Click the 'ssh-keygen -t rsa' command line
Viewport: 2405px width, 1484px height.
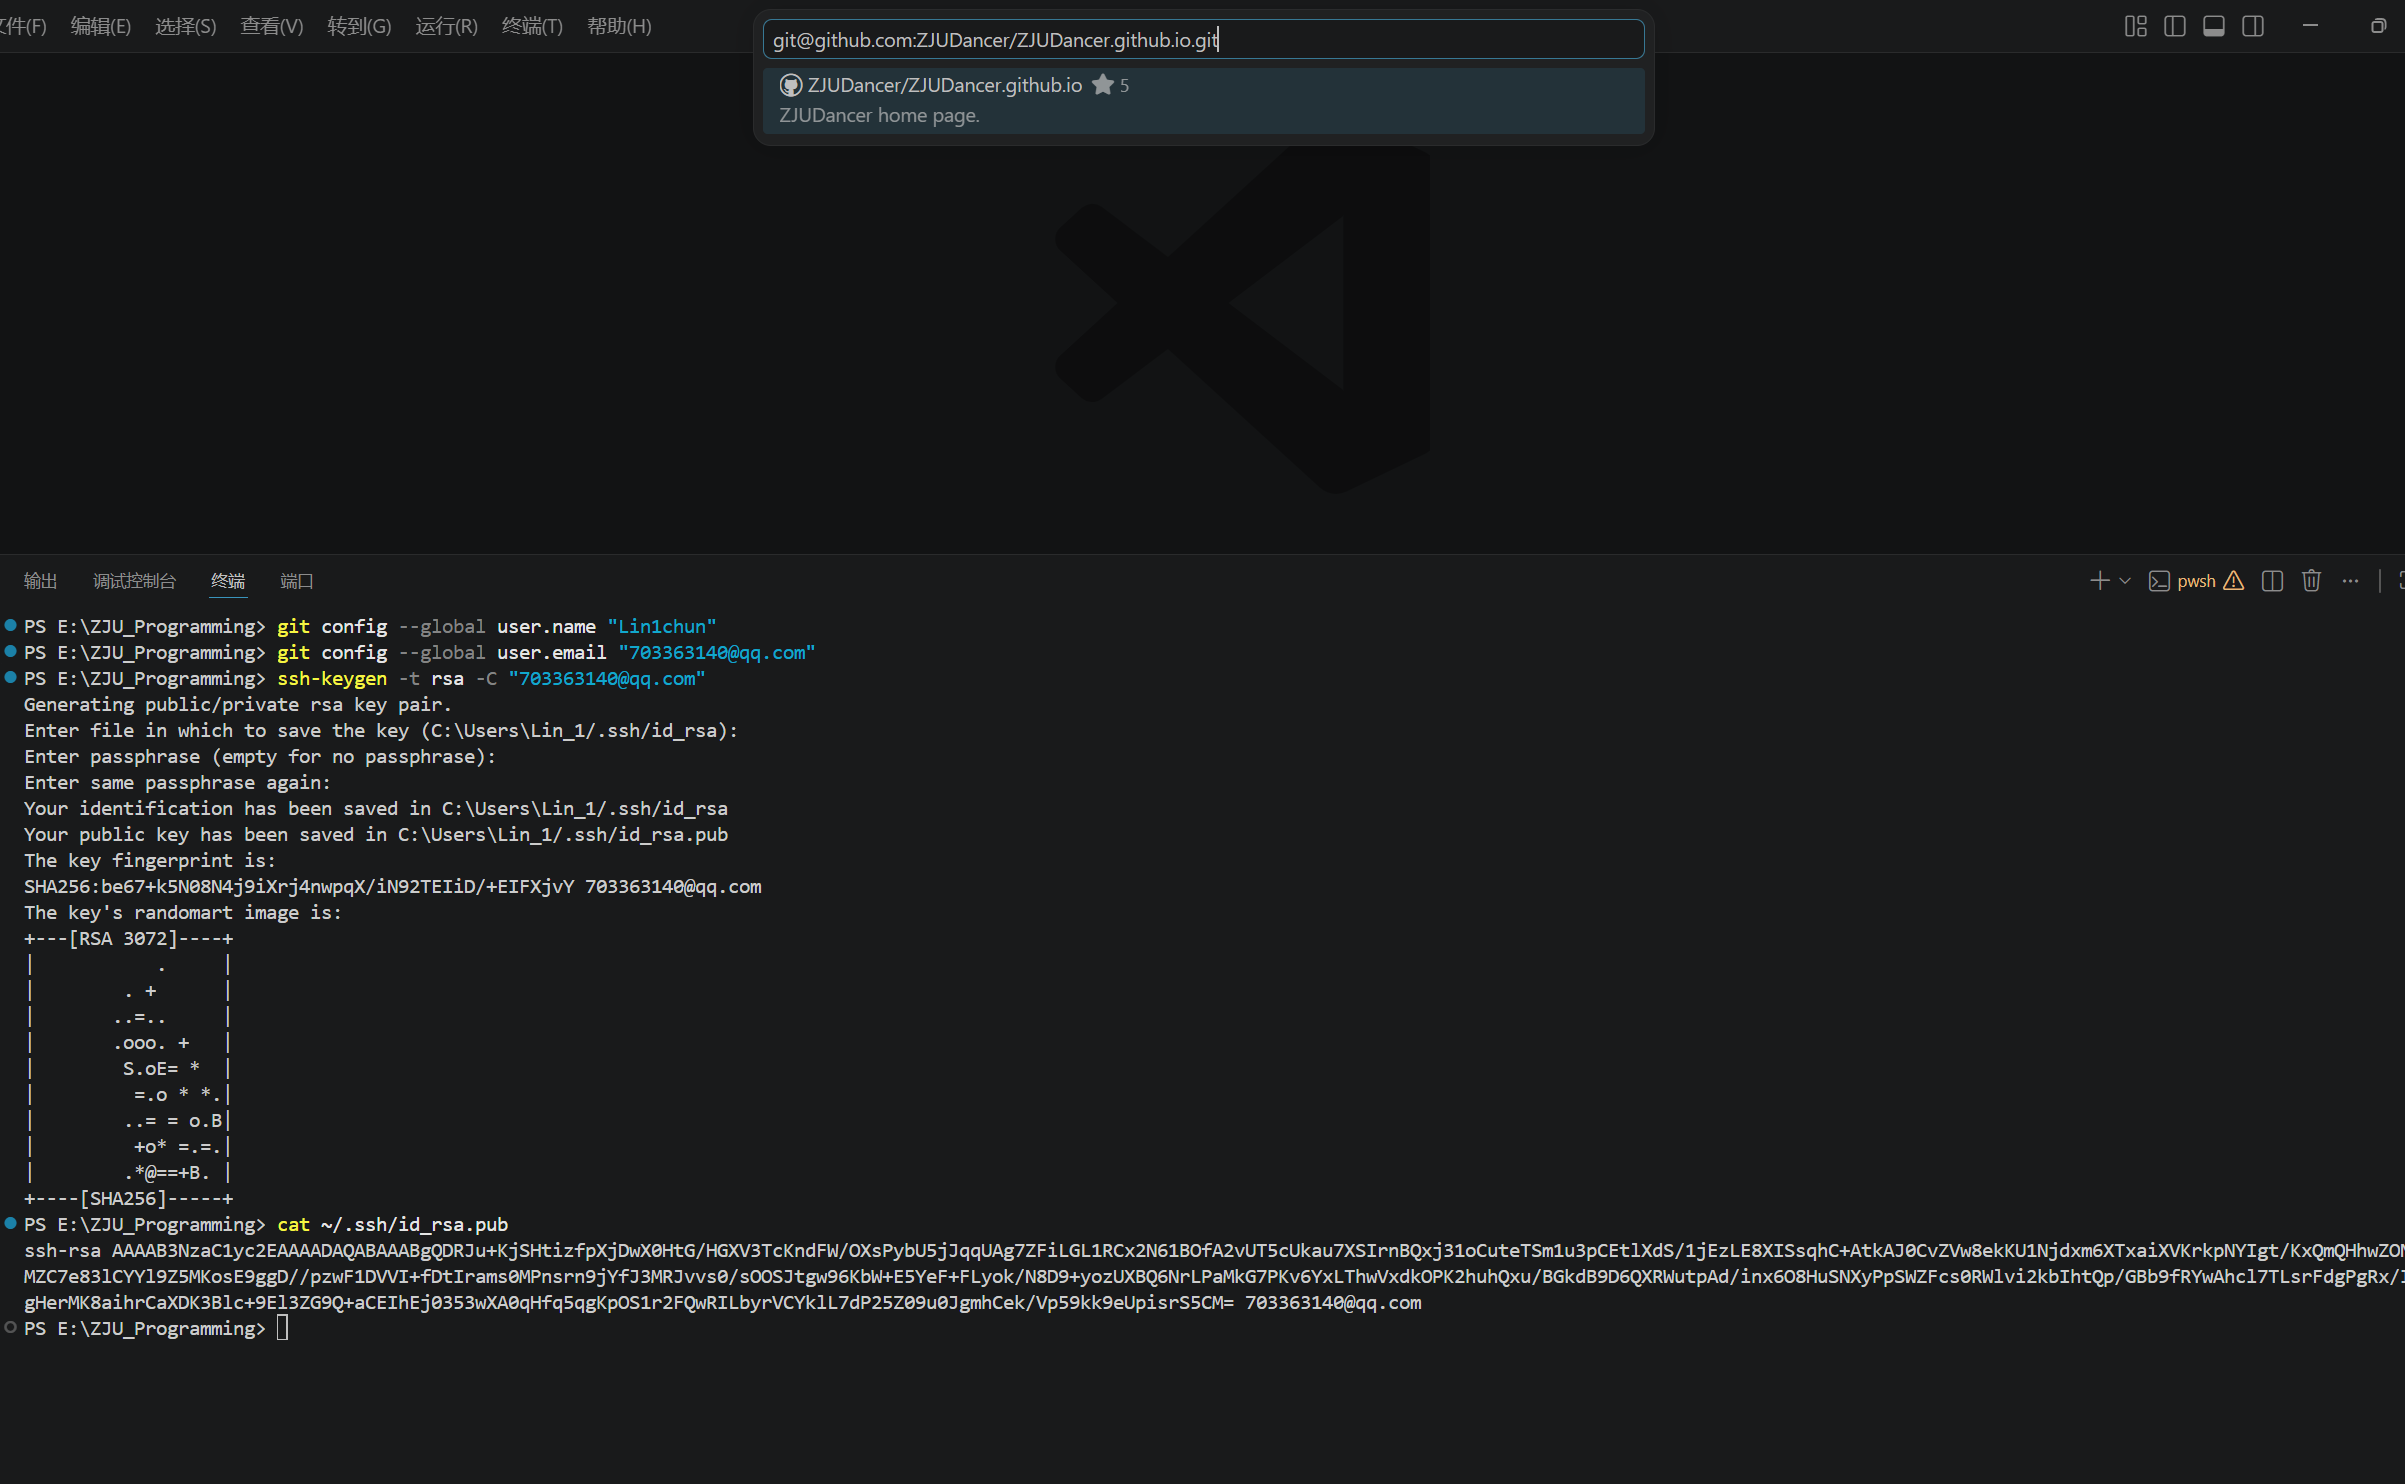click(x=365, y=678)
